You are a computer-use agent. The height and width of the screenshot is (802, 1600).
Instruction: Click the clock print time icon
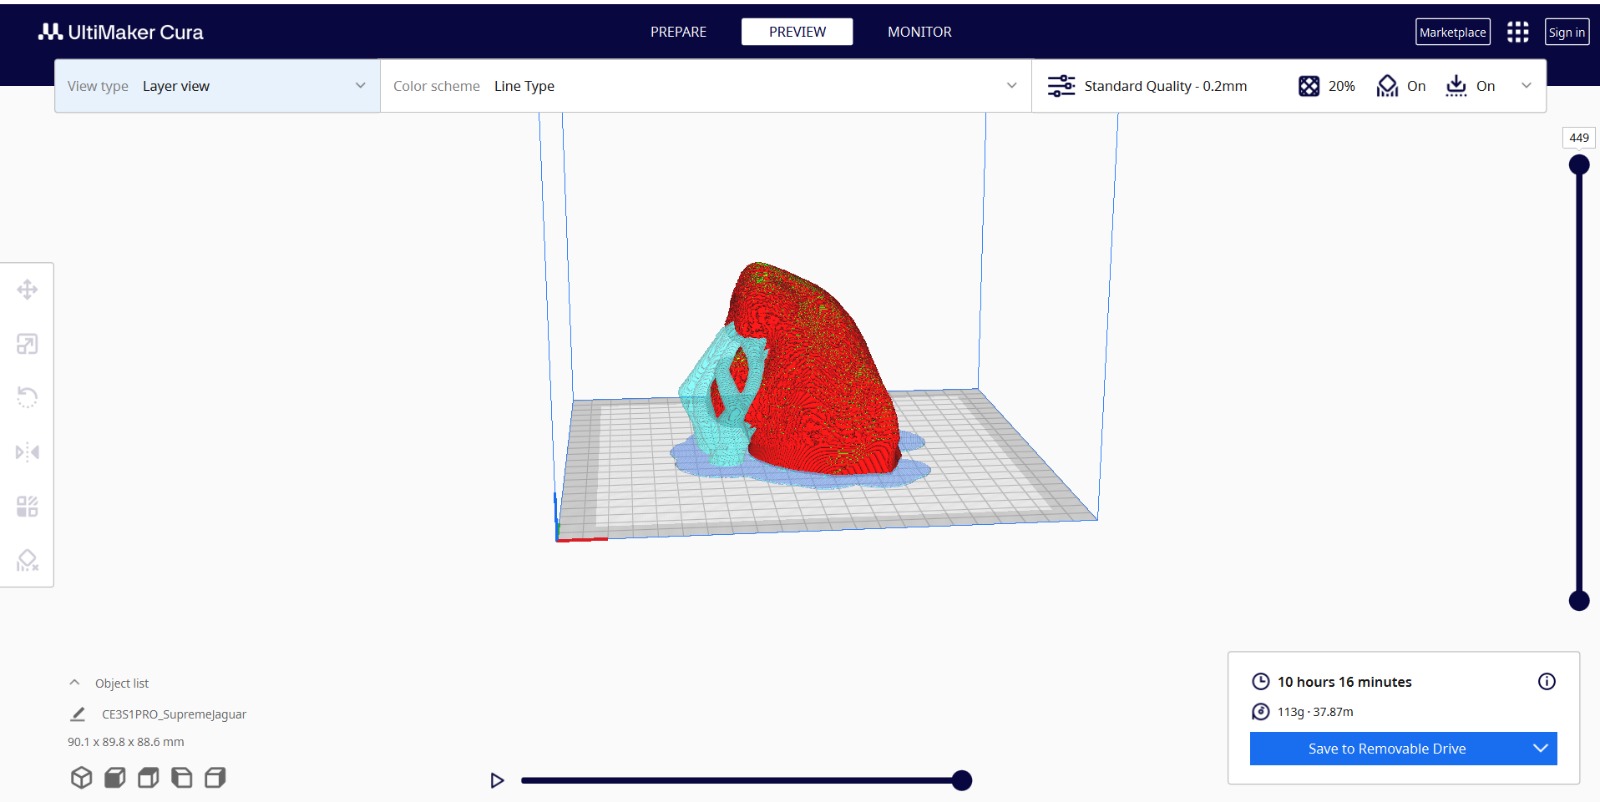(x=1261, y=682)
